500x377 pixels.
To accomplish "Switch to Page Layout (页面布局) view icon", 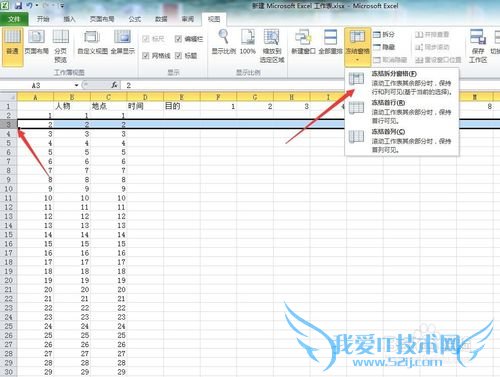I will point(36,42).
